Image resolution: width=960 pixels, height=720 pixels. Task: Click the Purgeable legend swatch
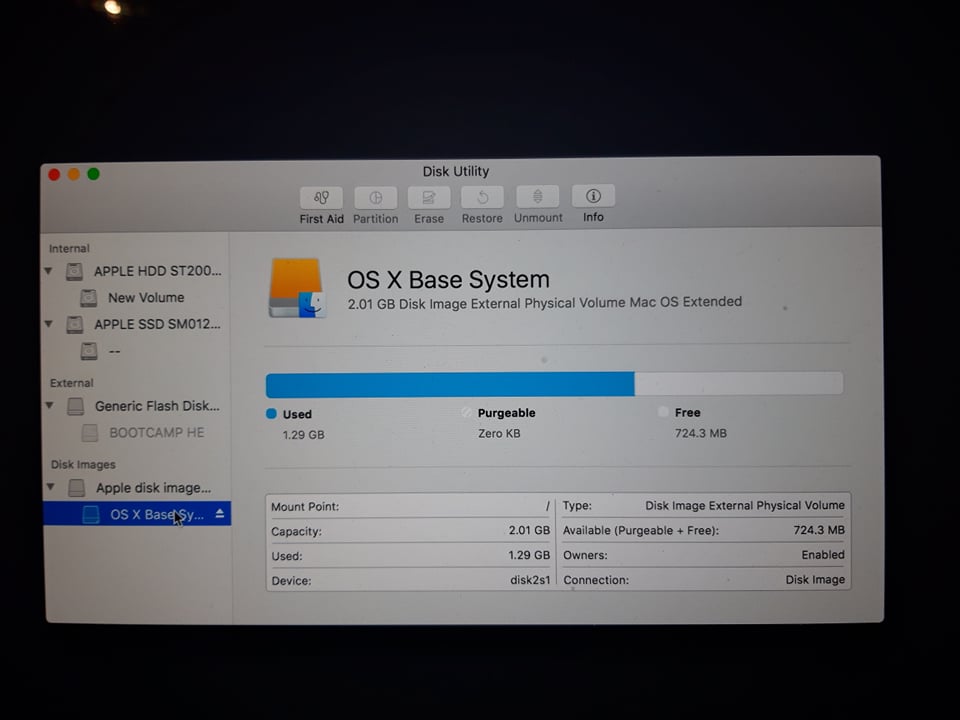[x=467, y=412]
